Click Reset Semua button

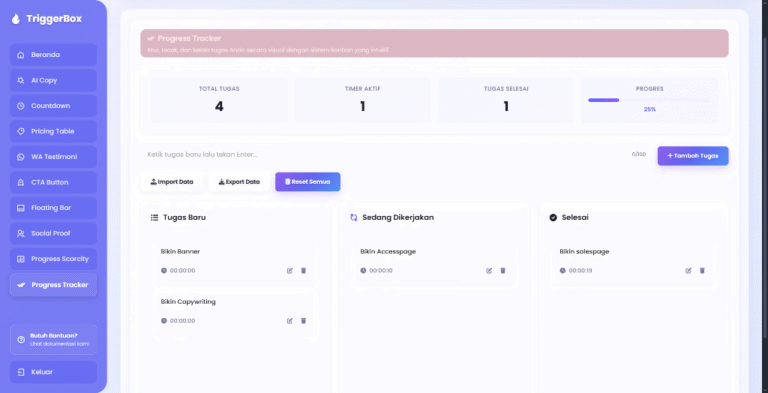308,182
